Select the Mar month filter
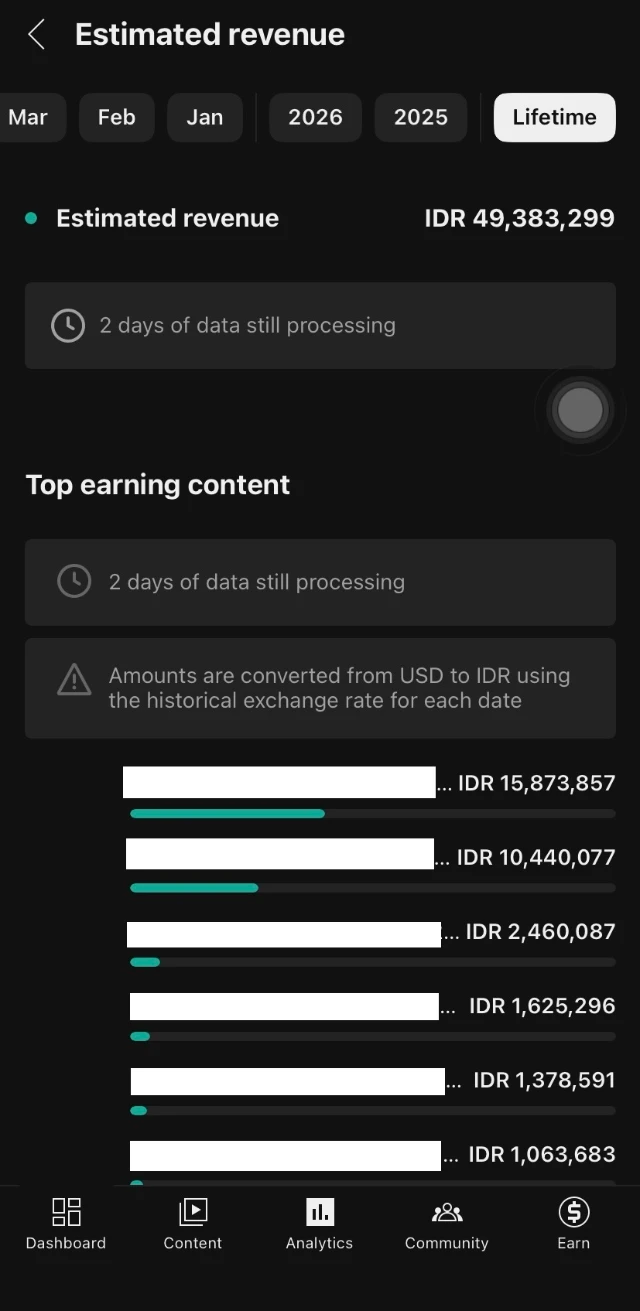This screenshot has height=1311, width=640. [28, 117]
